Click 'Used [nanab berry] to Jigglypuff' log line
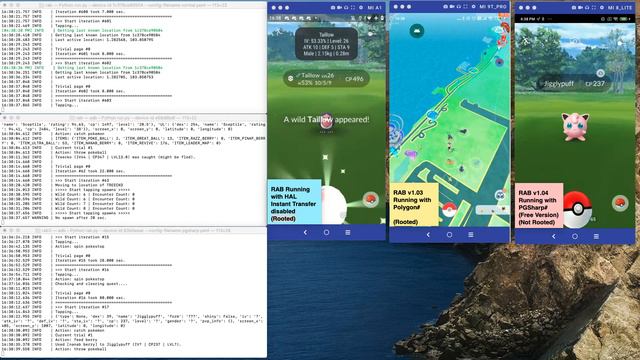The image size is (640, 360). pos(118,344)
